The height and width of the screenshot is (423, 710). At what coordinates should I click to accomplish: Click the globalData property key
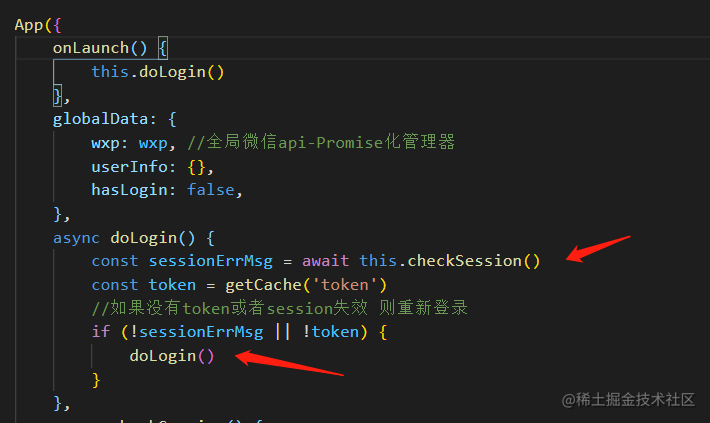click(x=101, y=119)
